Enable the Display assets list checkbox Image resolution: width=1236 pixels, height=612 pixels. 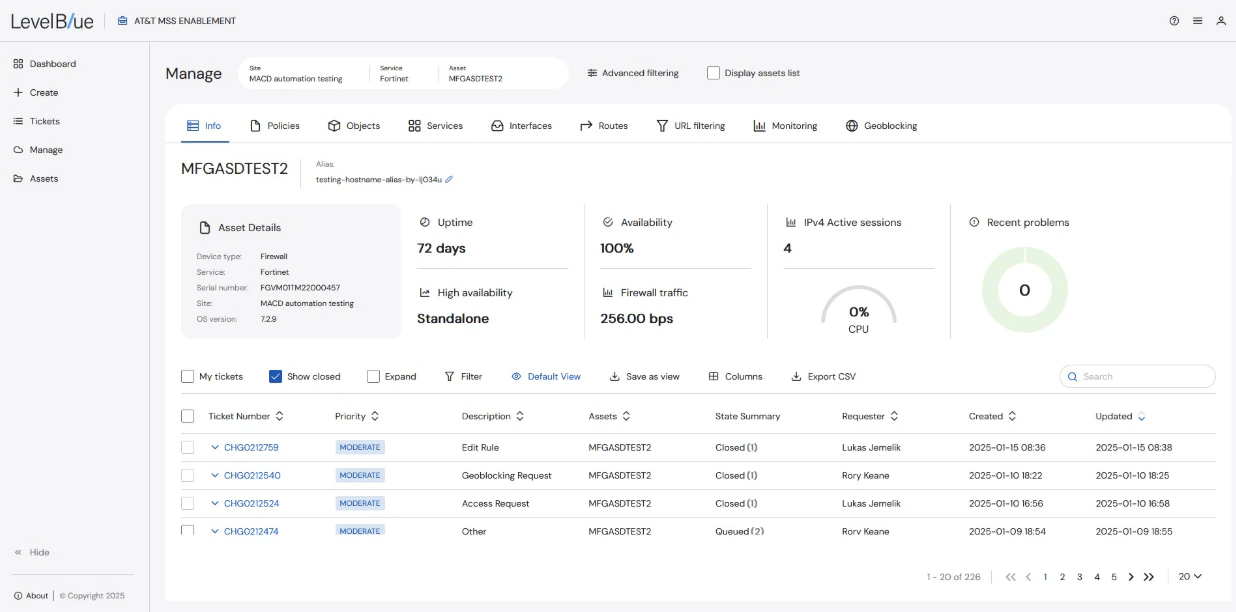coord(713,73)
